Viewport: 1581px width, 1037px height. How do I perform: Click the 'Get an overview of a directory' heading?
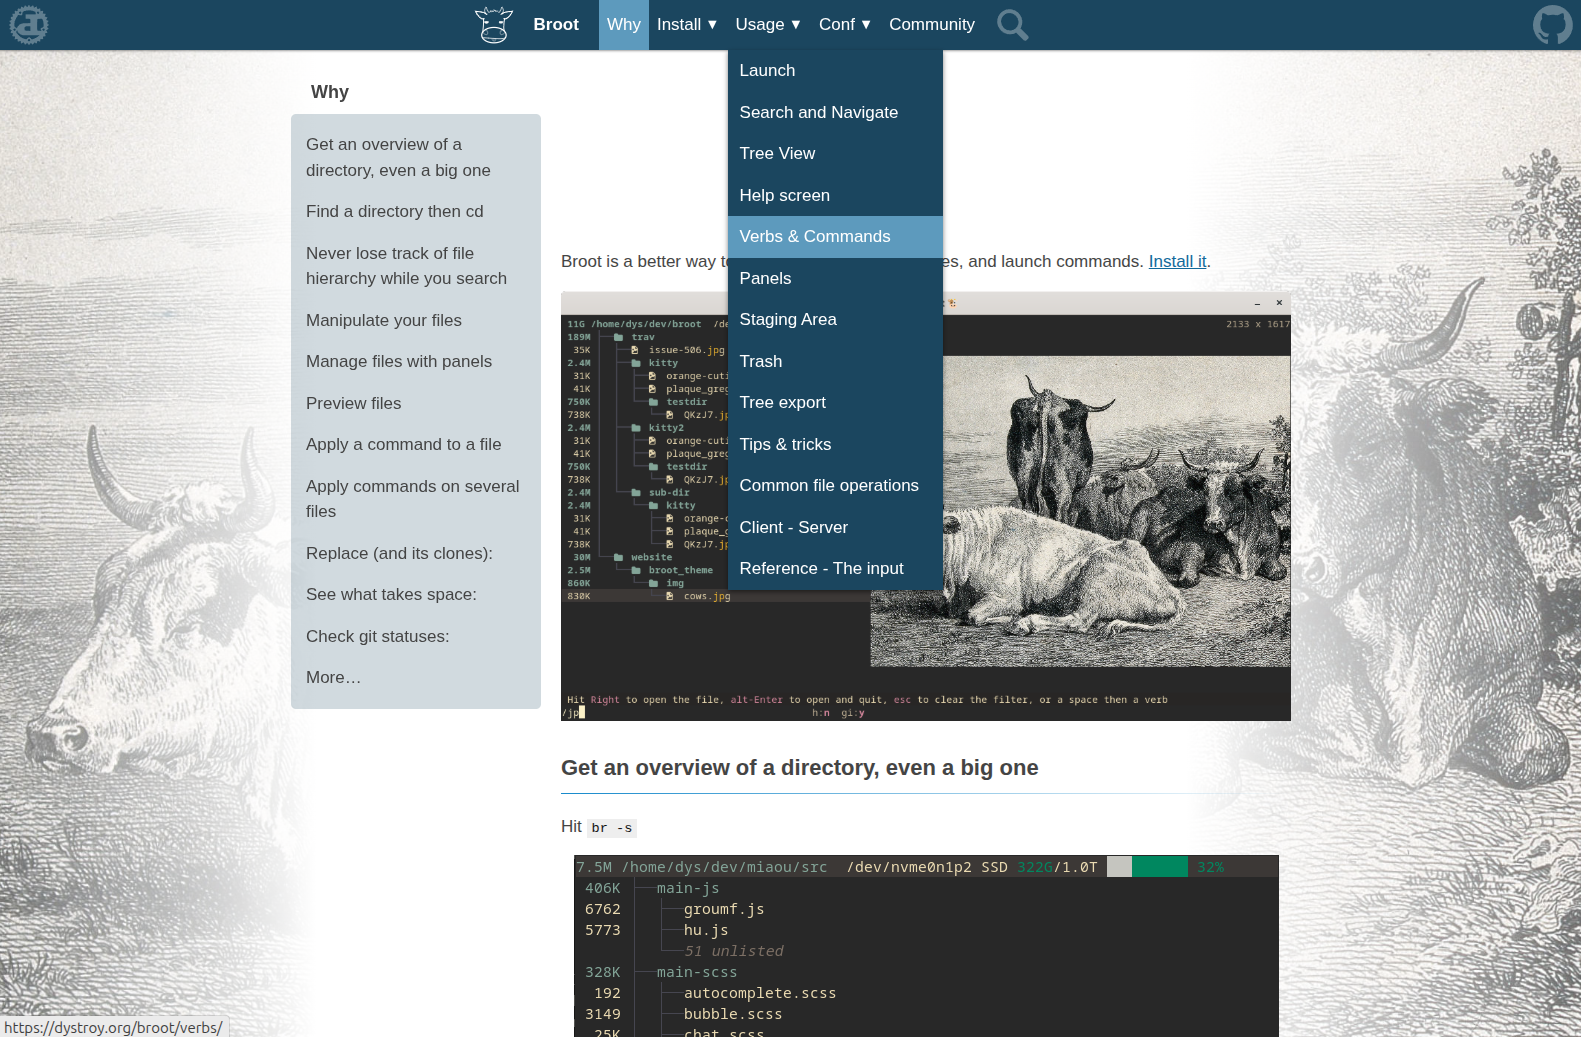[800, 768]
